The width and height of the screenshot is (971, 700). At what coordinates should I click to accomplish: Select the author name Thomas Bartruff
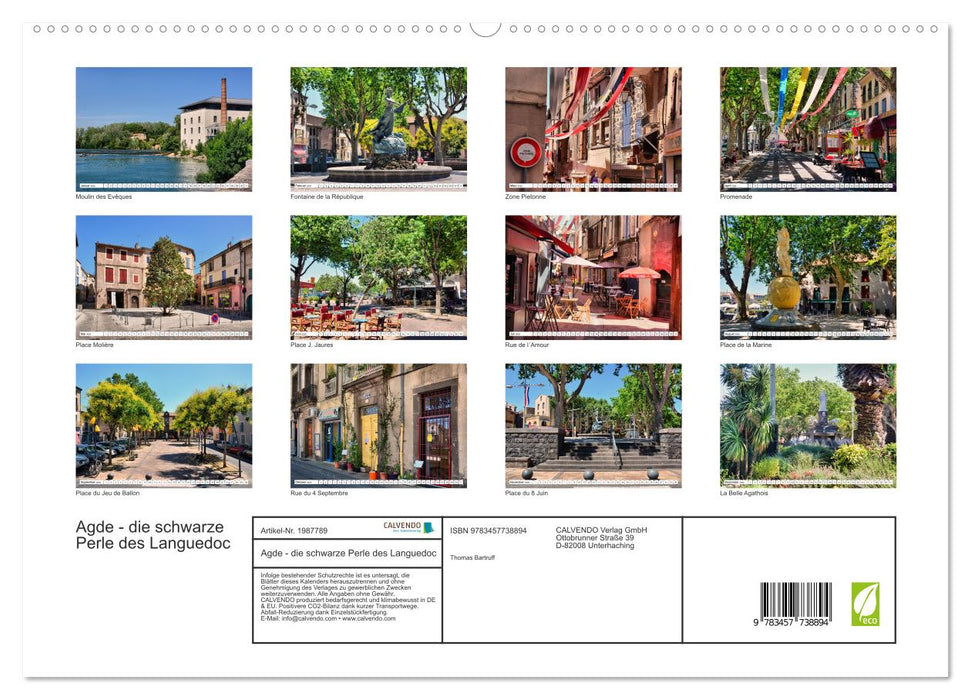[x=473, y=558]
